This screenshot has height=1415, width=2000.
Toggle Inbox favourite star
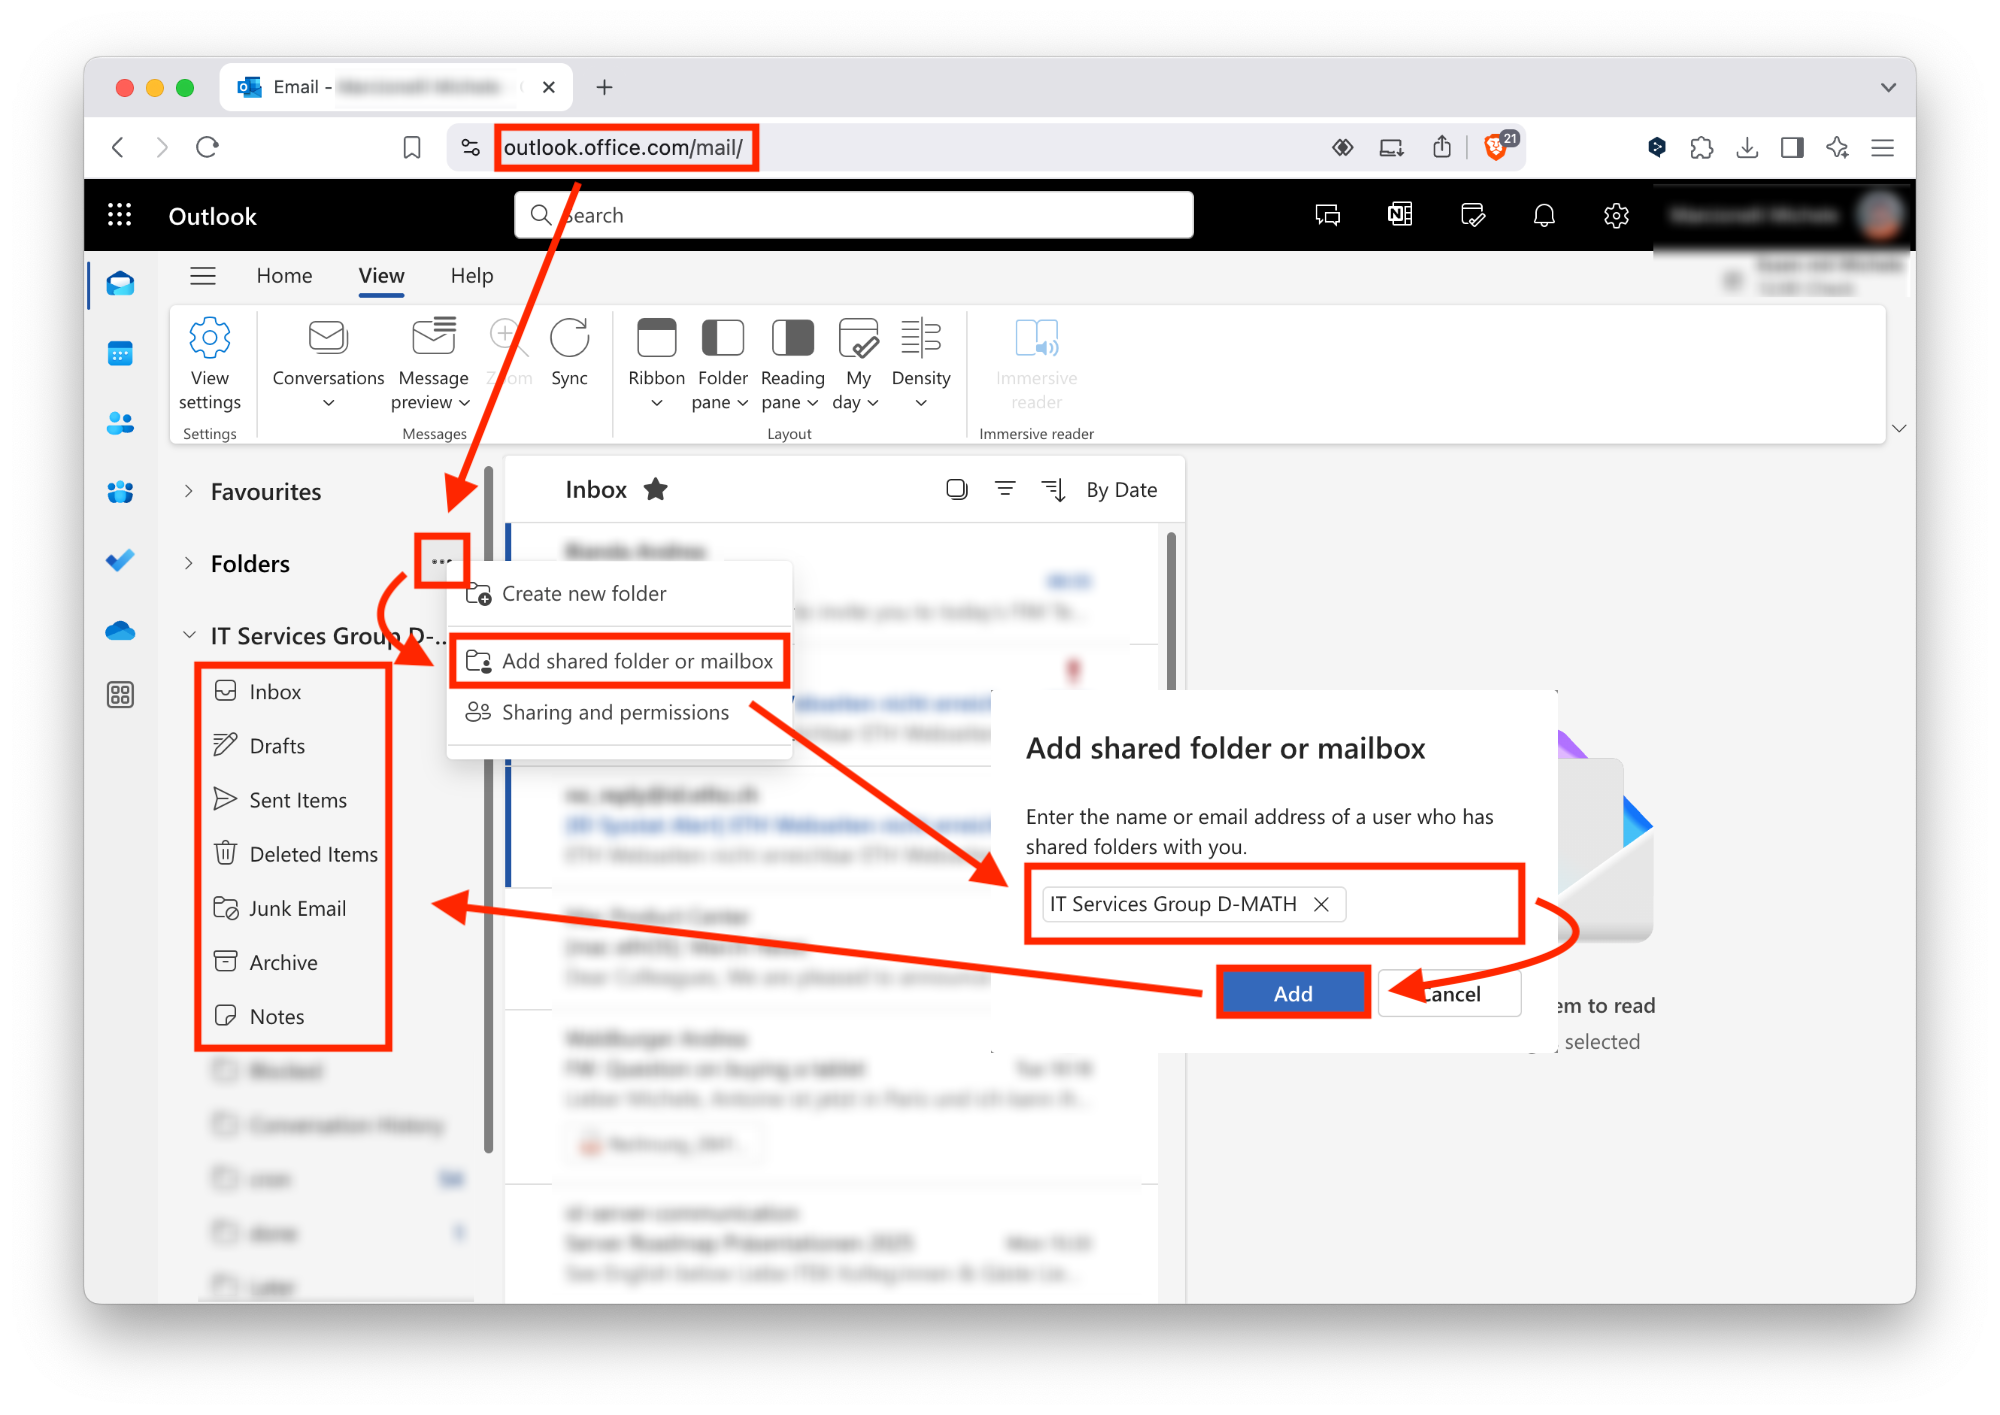pos(656,489)
